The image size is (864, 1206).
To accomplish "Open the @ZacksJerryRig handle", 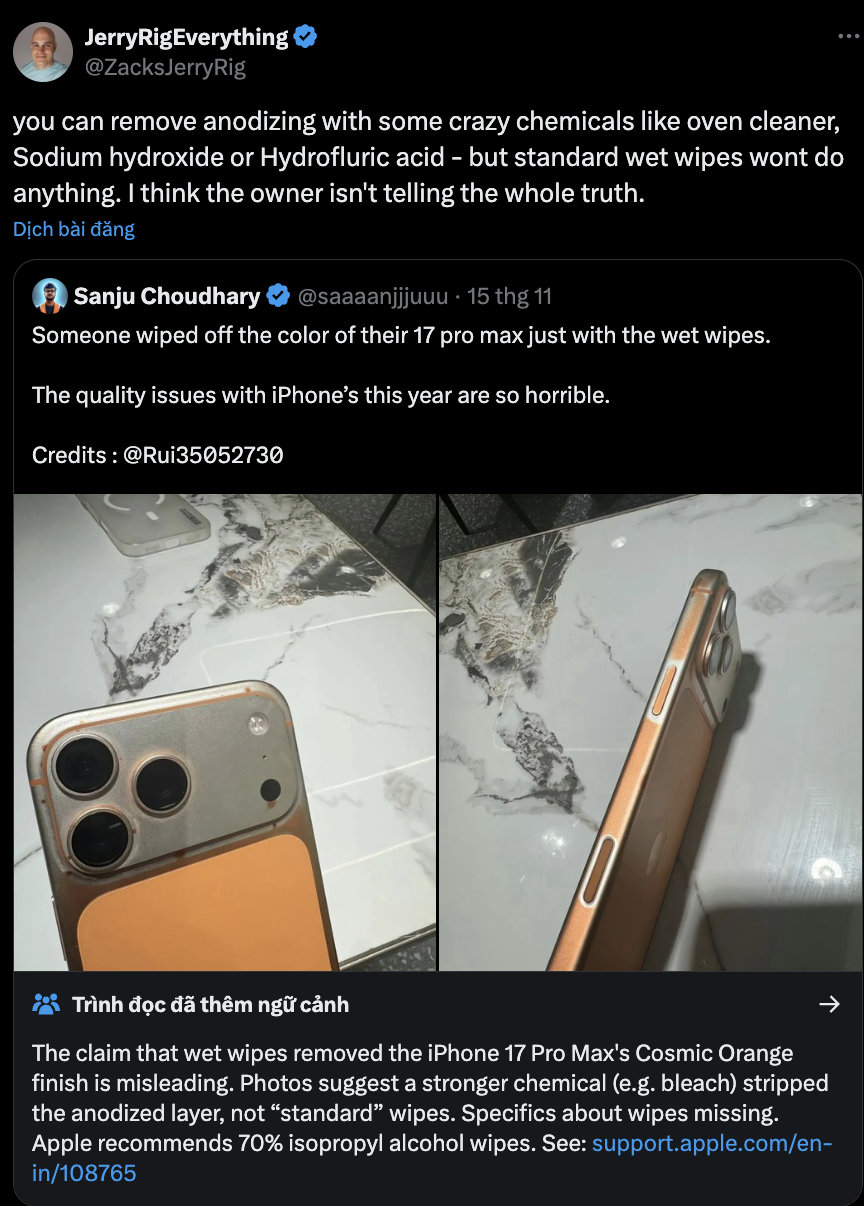I will coord(165,68).
